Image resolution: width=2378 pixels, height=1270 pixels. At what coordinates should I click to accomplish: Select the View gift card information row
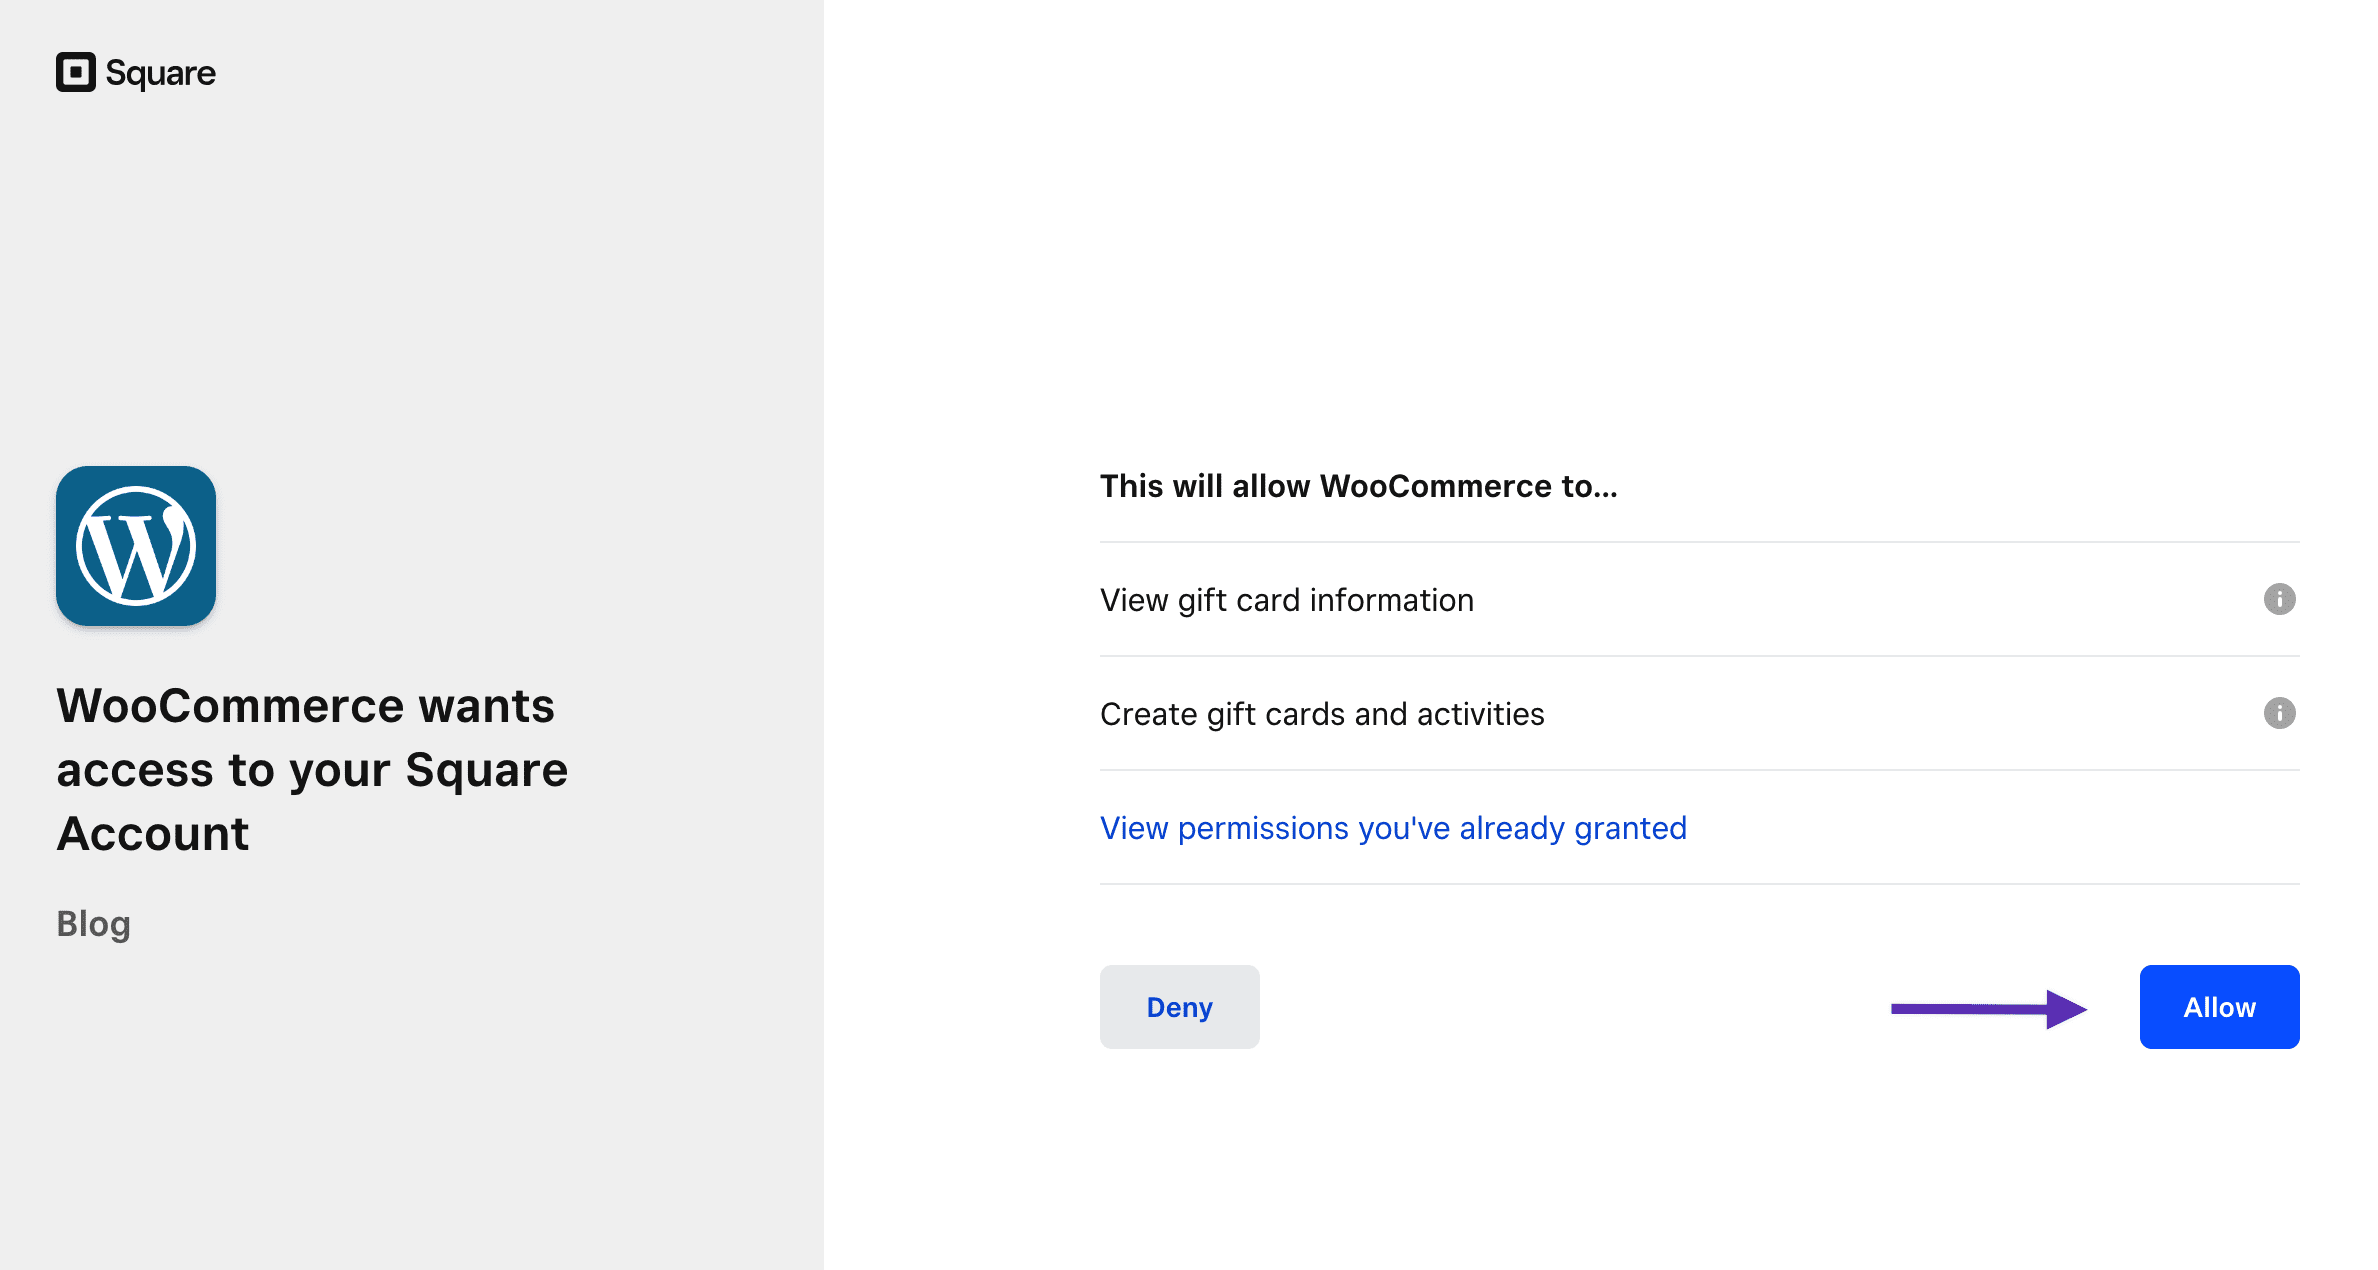[1286, 600]
